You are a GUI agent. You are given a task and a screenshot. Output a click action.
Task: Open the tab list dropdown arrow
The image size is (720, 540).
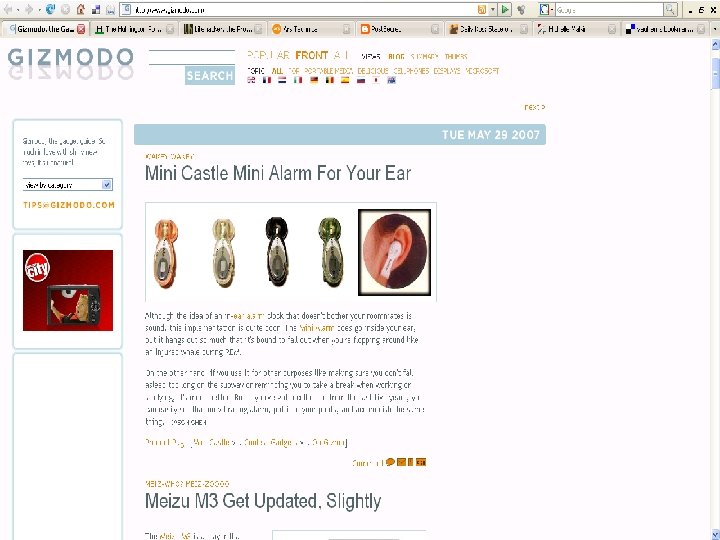(x=714, y=29)
